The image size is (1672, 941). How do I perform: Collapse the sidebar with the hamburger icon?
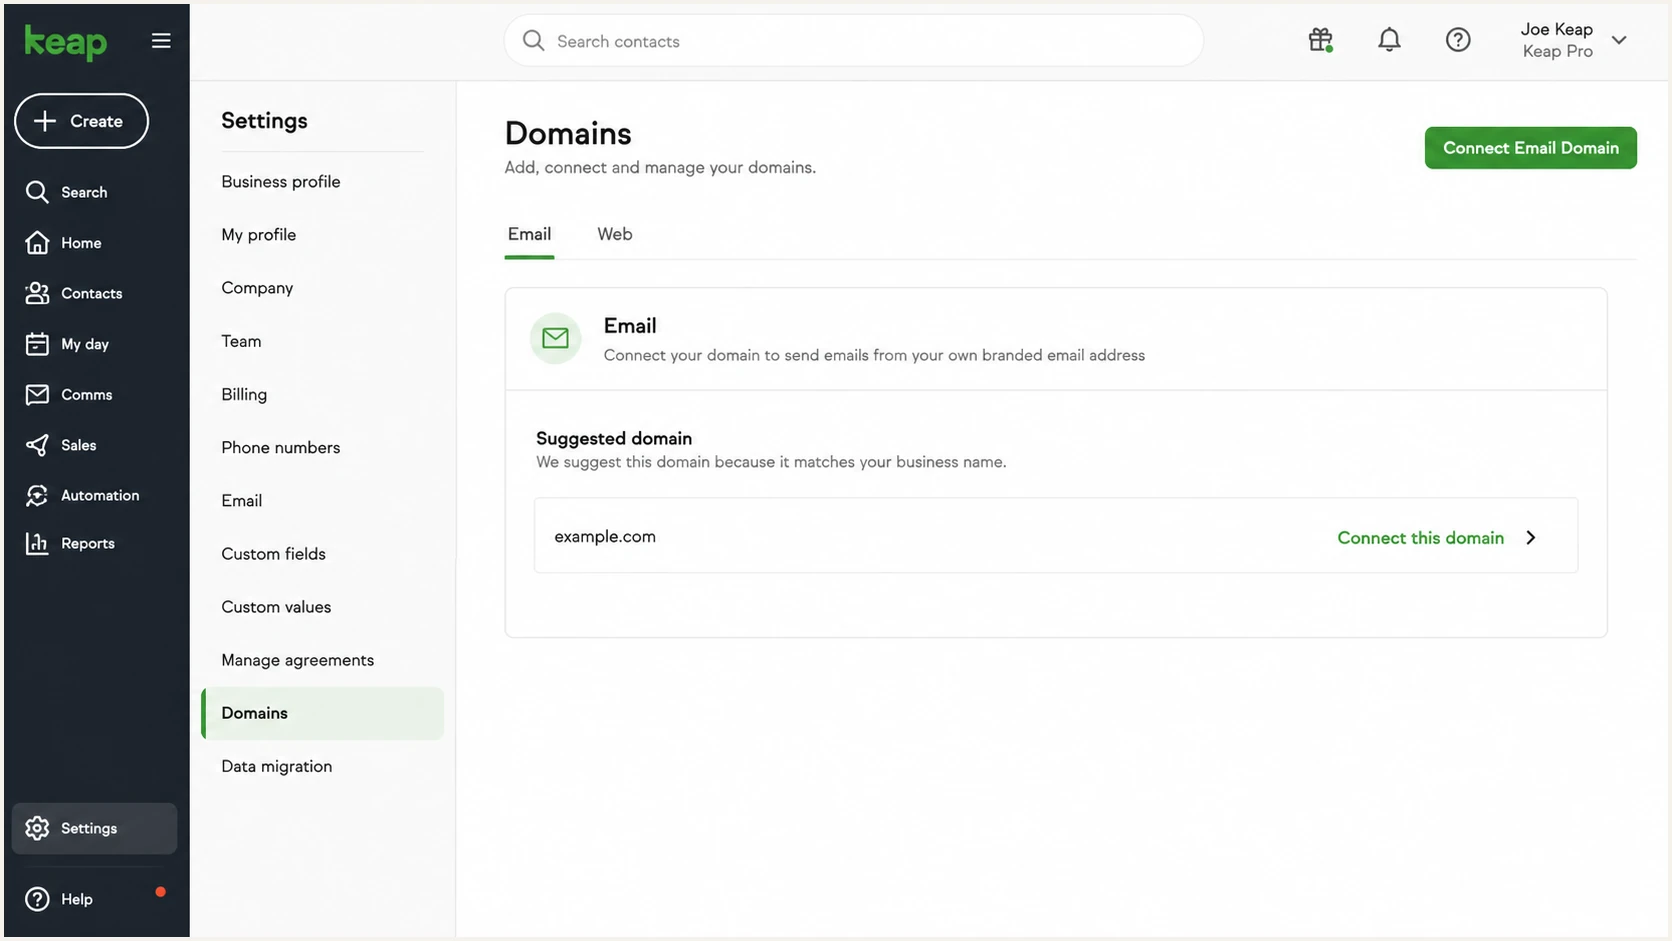click(161, 41)
